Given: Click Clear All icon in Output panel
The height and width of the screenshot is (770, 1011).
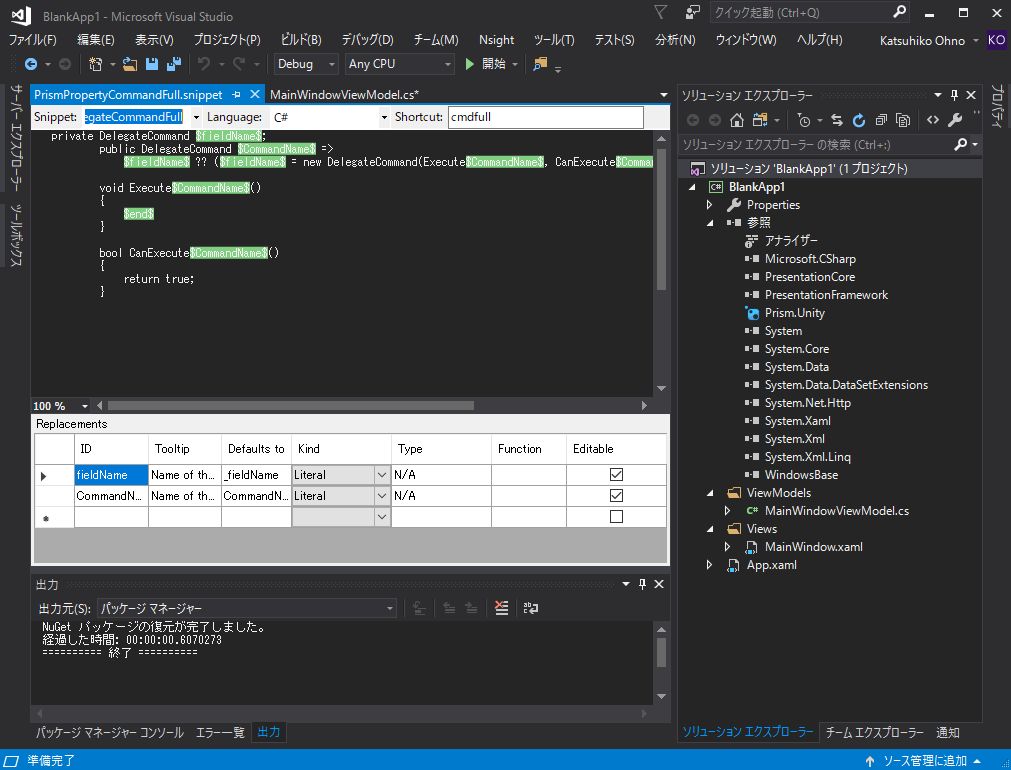Looking at the screenshot, I should (x=501, y=608).
